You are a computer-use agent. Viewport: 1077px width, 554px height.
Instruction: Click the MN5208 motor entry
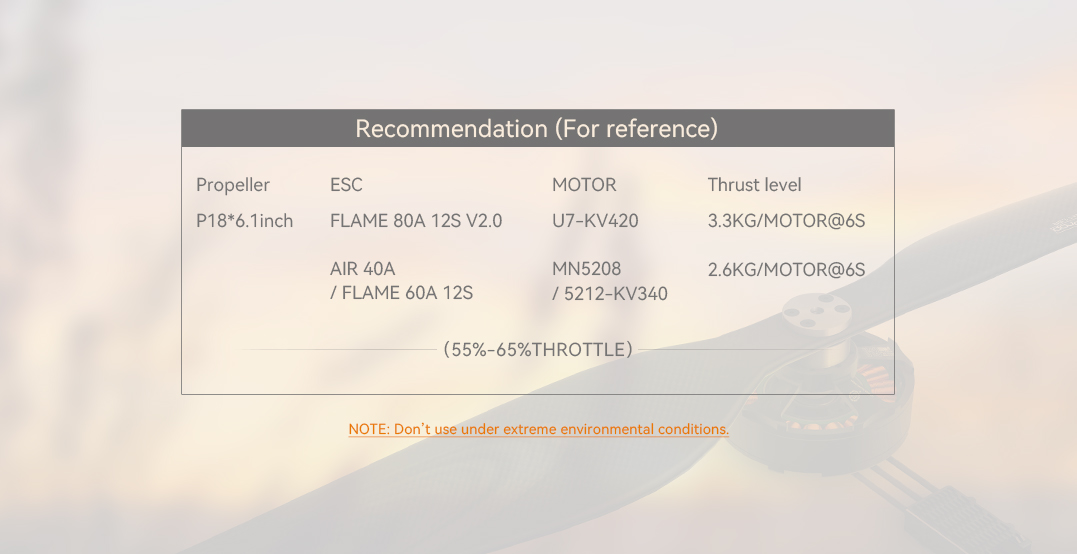coord(587,268)
